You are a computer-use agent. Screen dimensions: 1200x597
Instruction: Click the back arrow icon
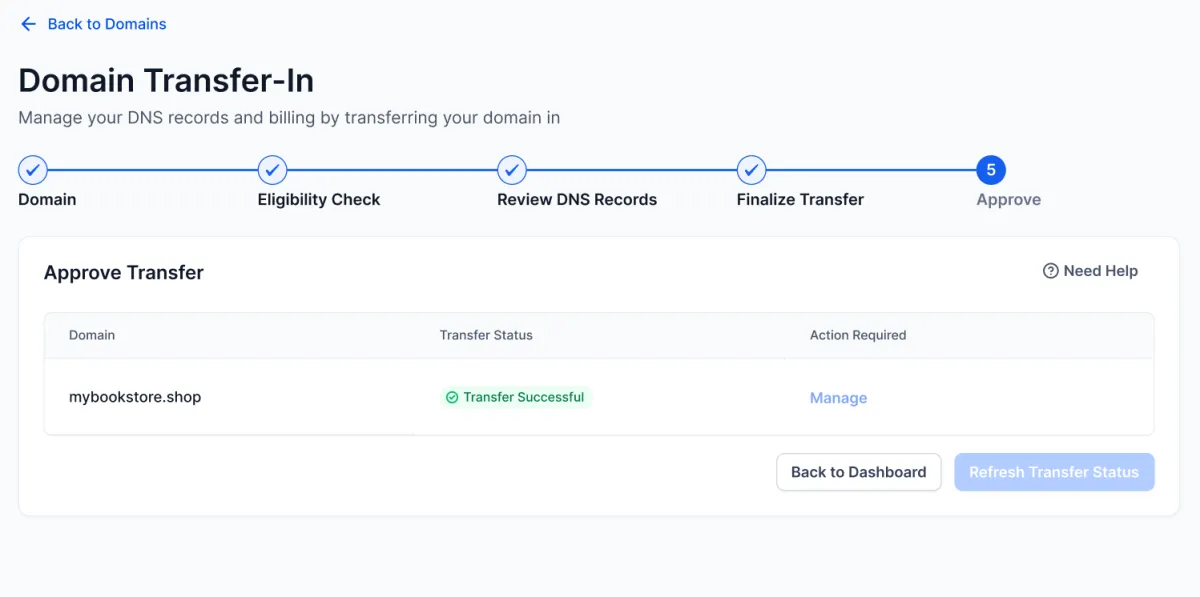[x=28, y=24]
